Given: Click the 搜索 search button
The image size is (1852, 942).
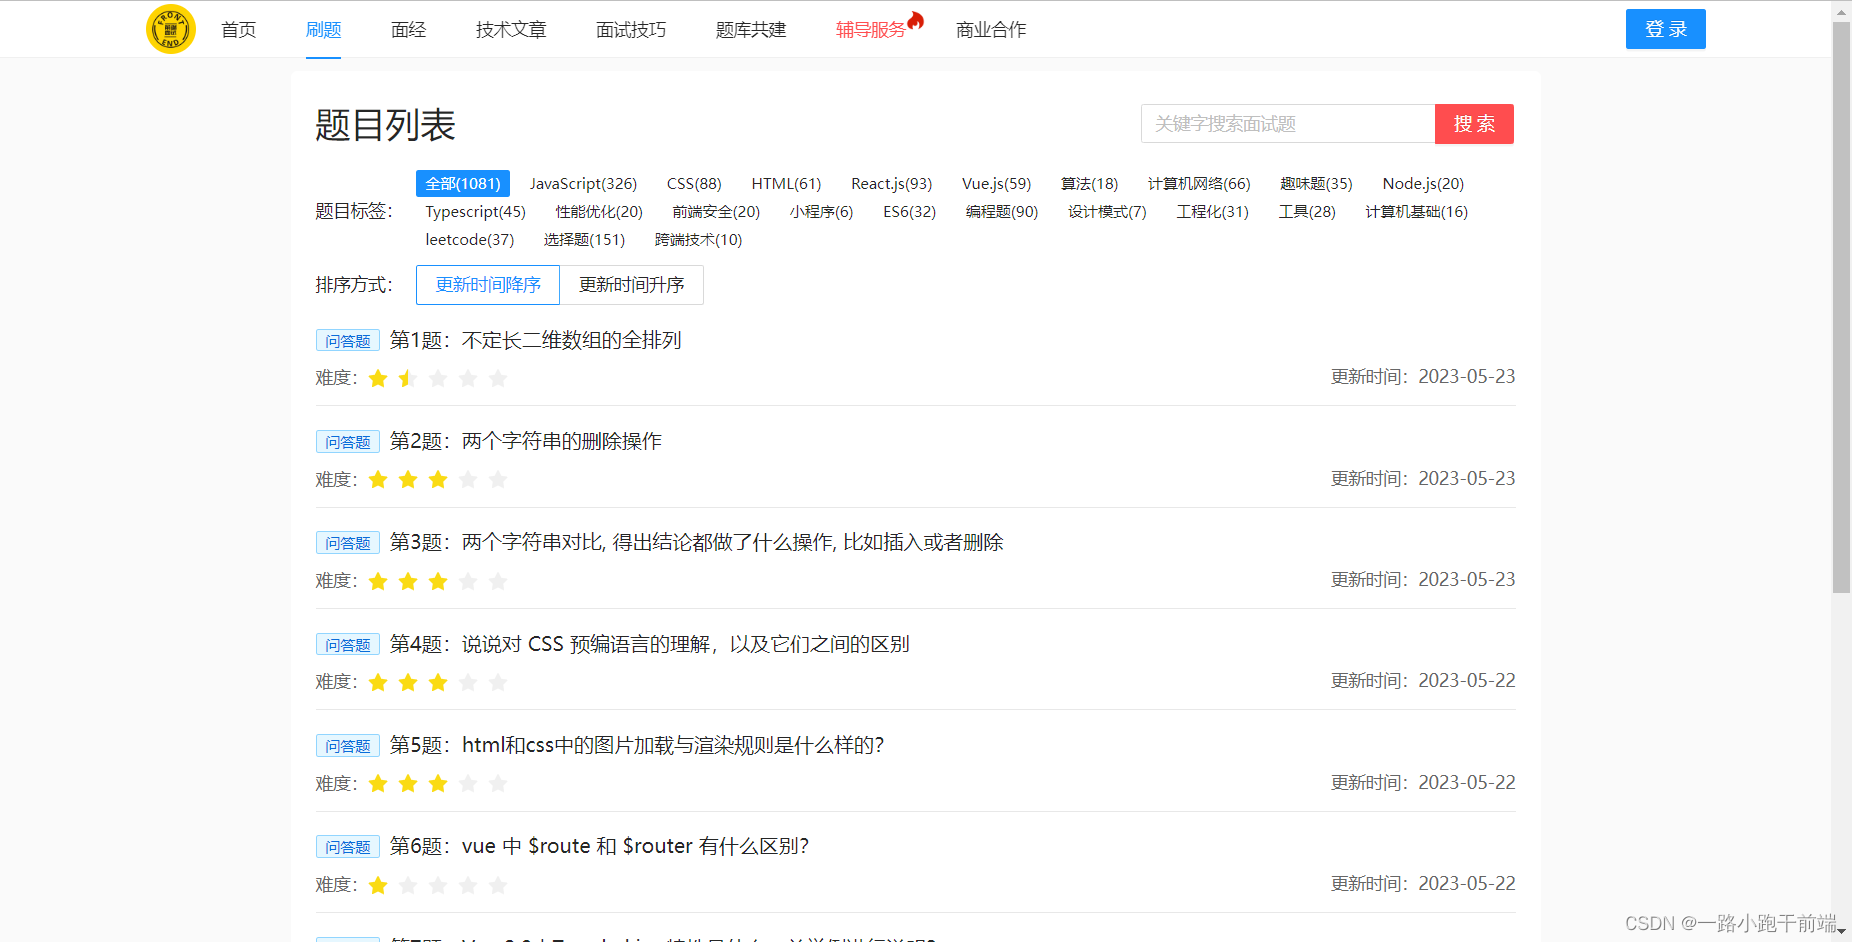Looking at the screenshot, I should [x=1474, y=123].
